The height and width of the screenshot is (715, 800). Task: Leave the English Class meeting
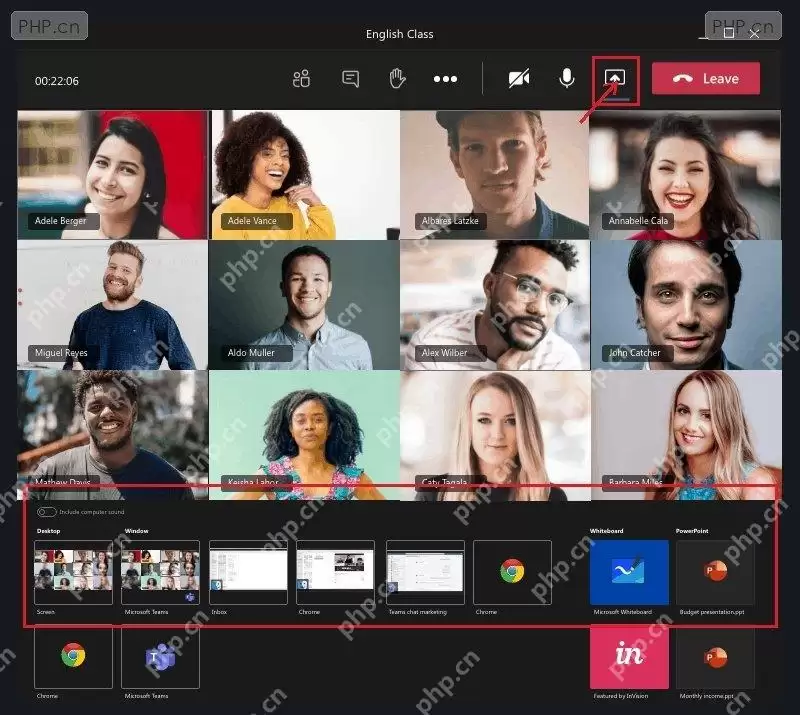[706, 79]
